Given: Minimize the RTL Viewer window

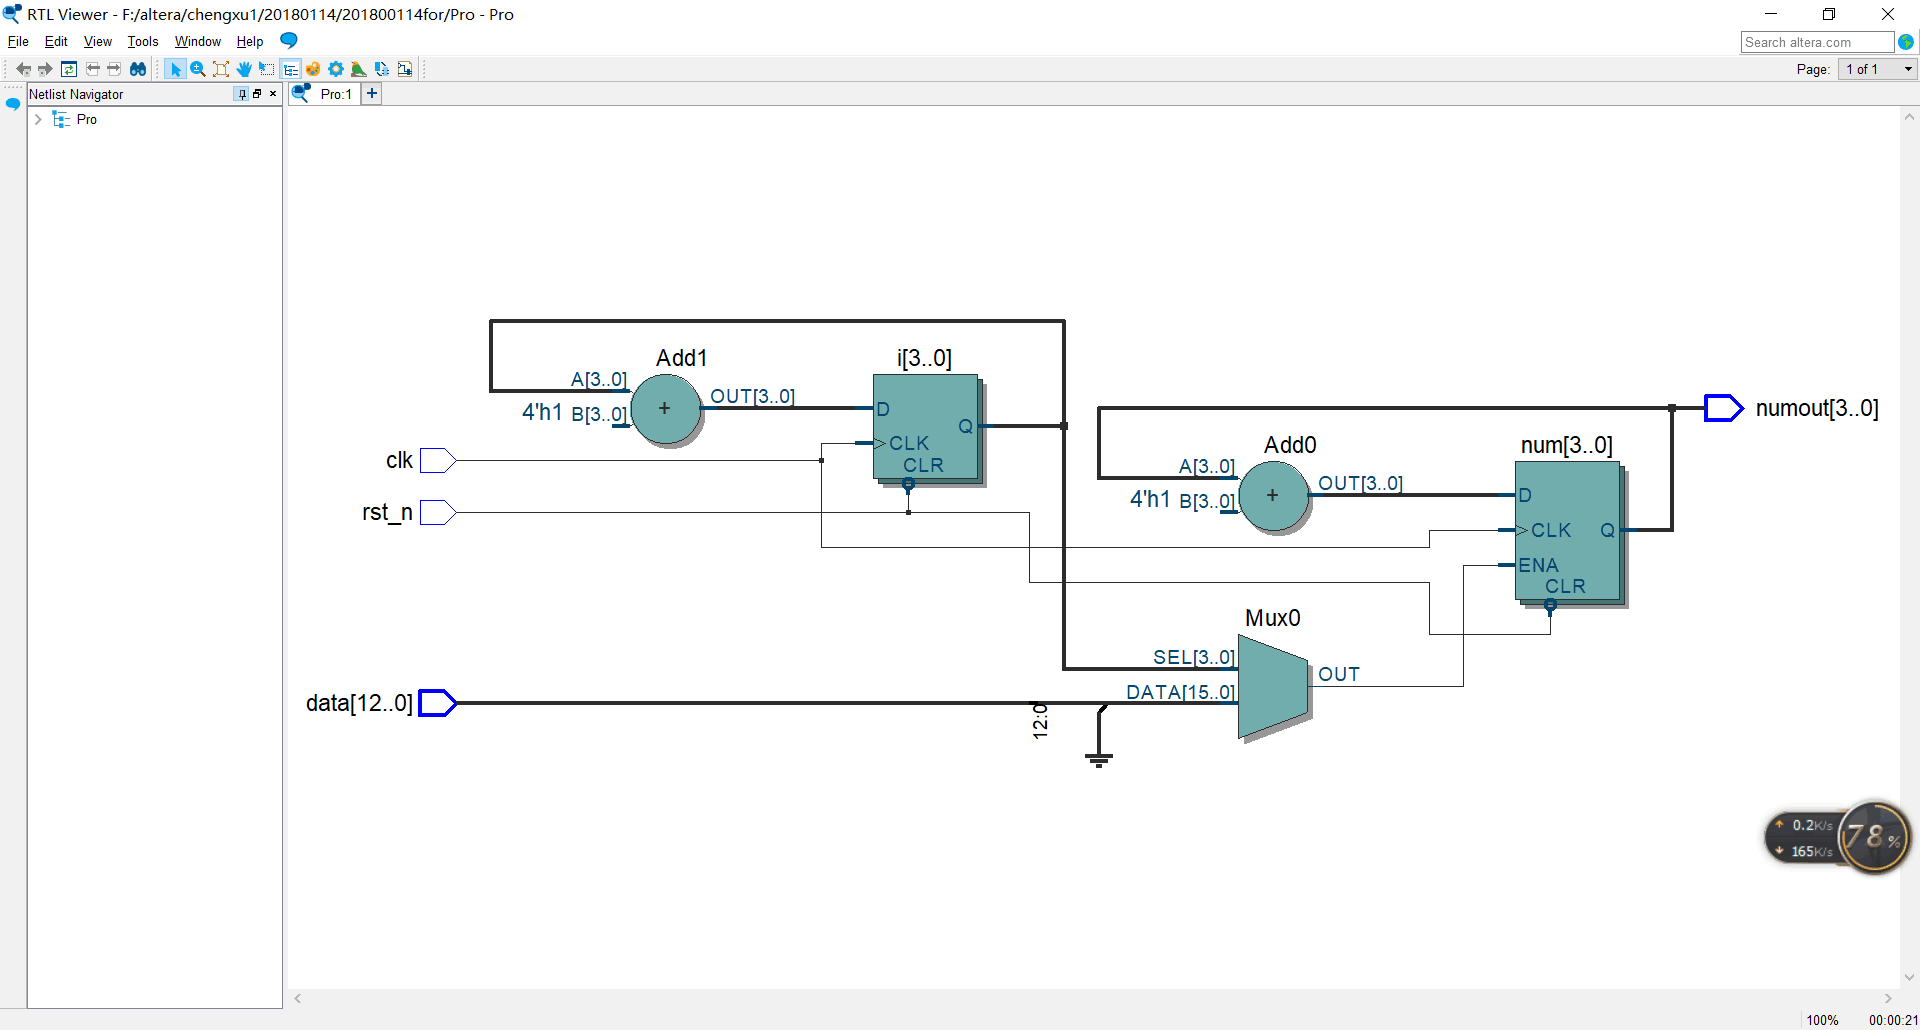Looking at the screenshot, I should coord(1771,14).
